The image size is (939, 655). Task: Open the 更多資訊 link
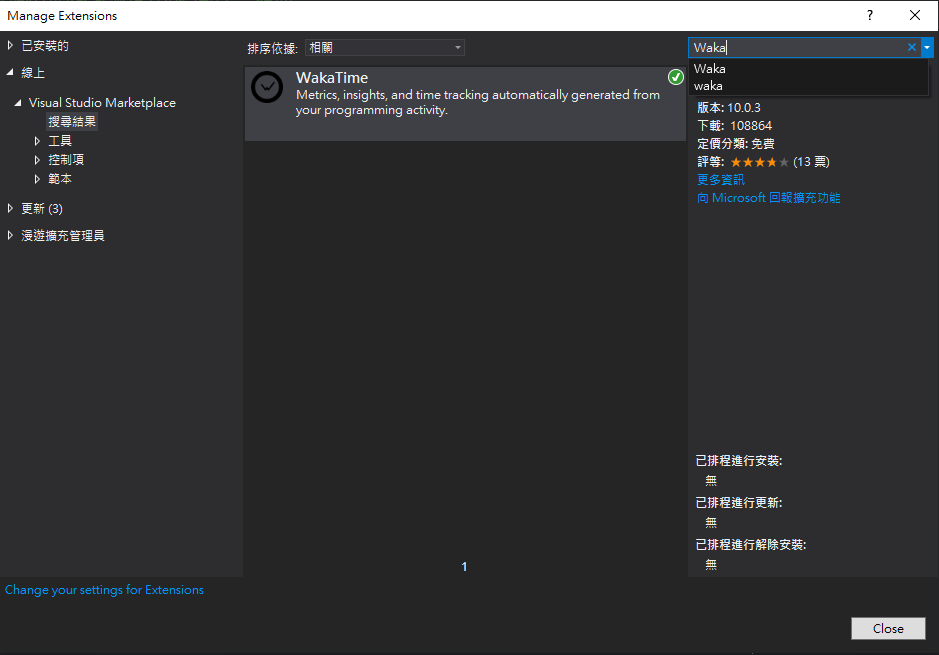[720, 180]
